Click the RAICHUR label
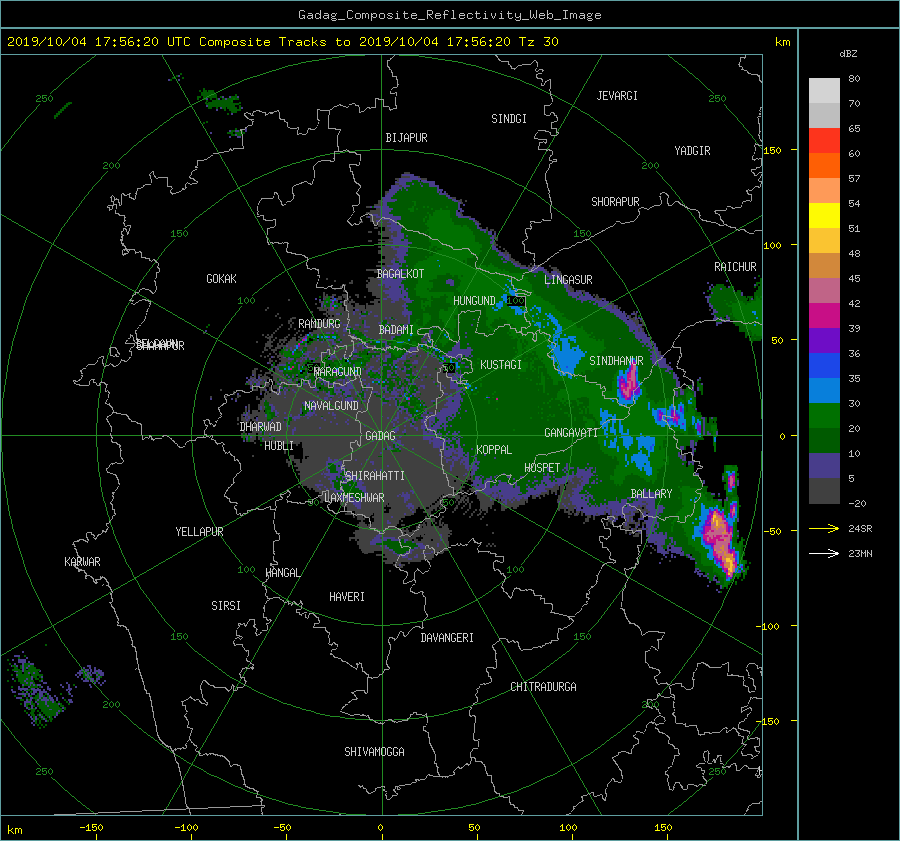900x841 pixels. [x=735, y=267]
